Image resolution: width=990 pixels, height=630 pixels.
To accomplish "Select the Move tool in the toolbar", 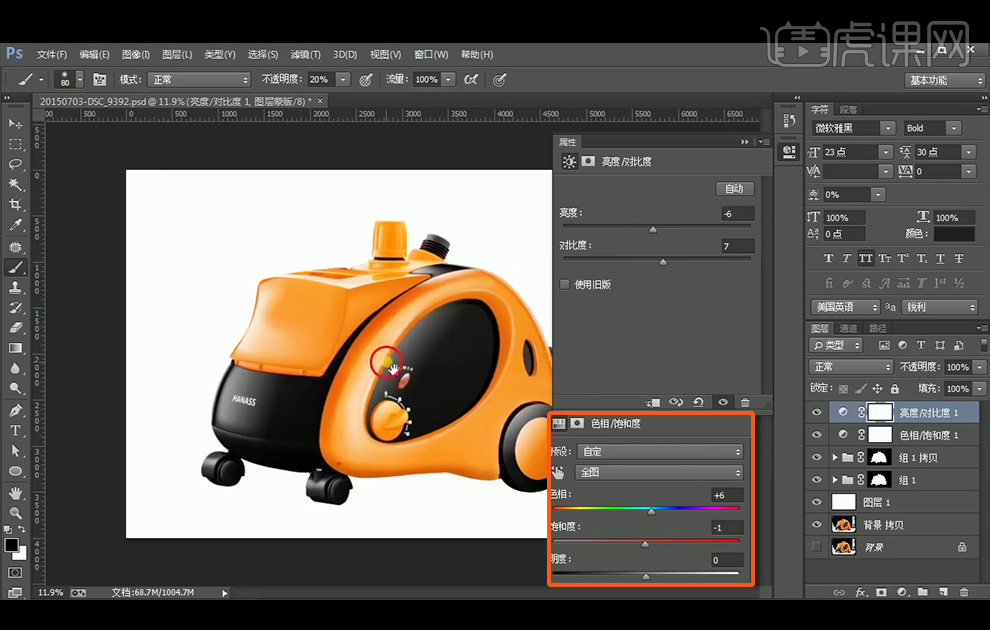I will tap(16, 124).
